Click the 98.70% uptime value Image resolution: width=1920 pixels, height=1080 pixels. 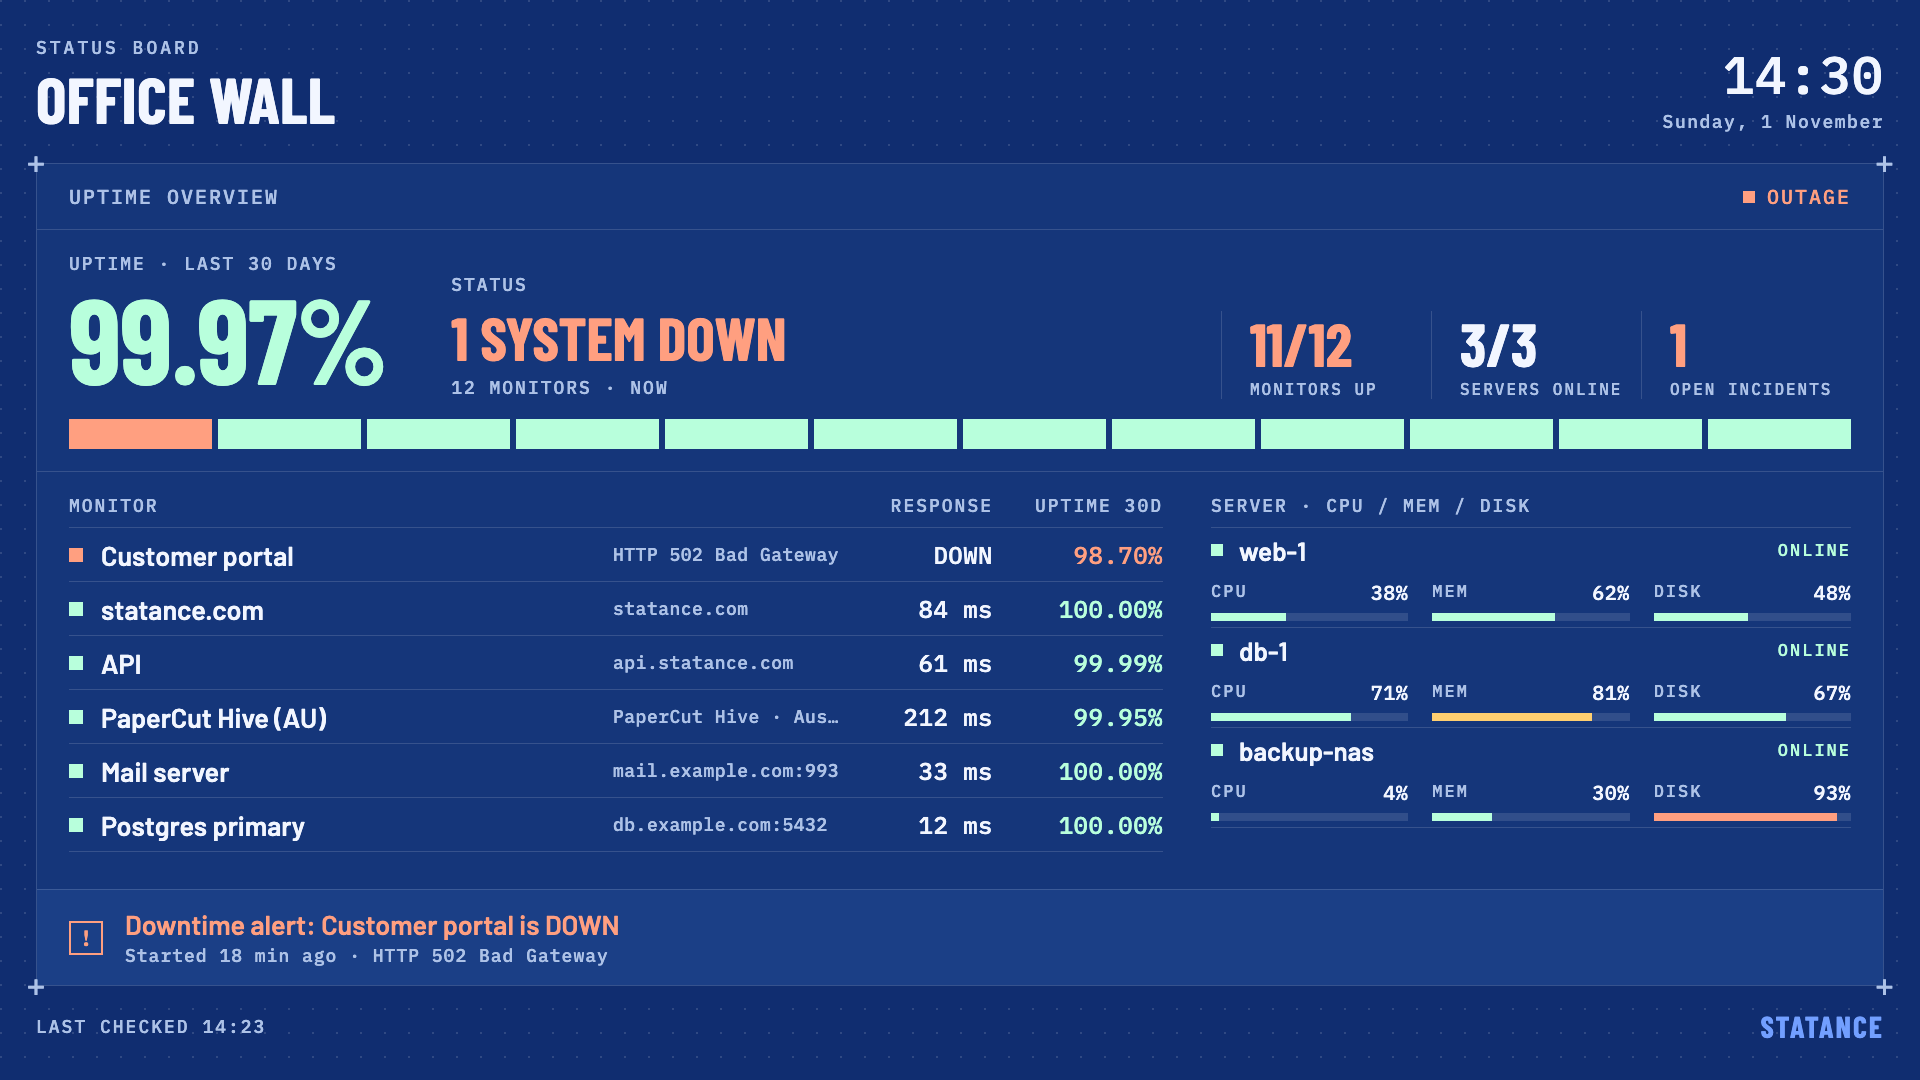tap(1117, 556)
